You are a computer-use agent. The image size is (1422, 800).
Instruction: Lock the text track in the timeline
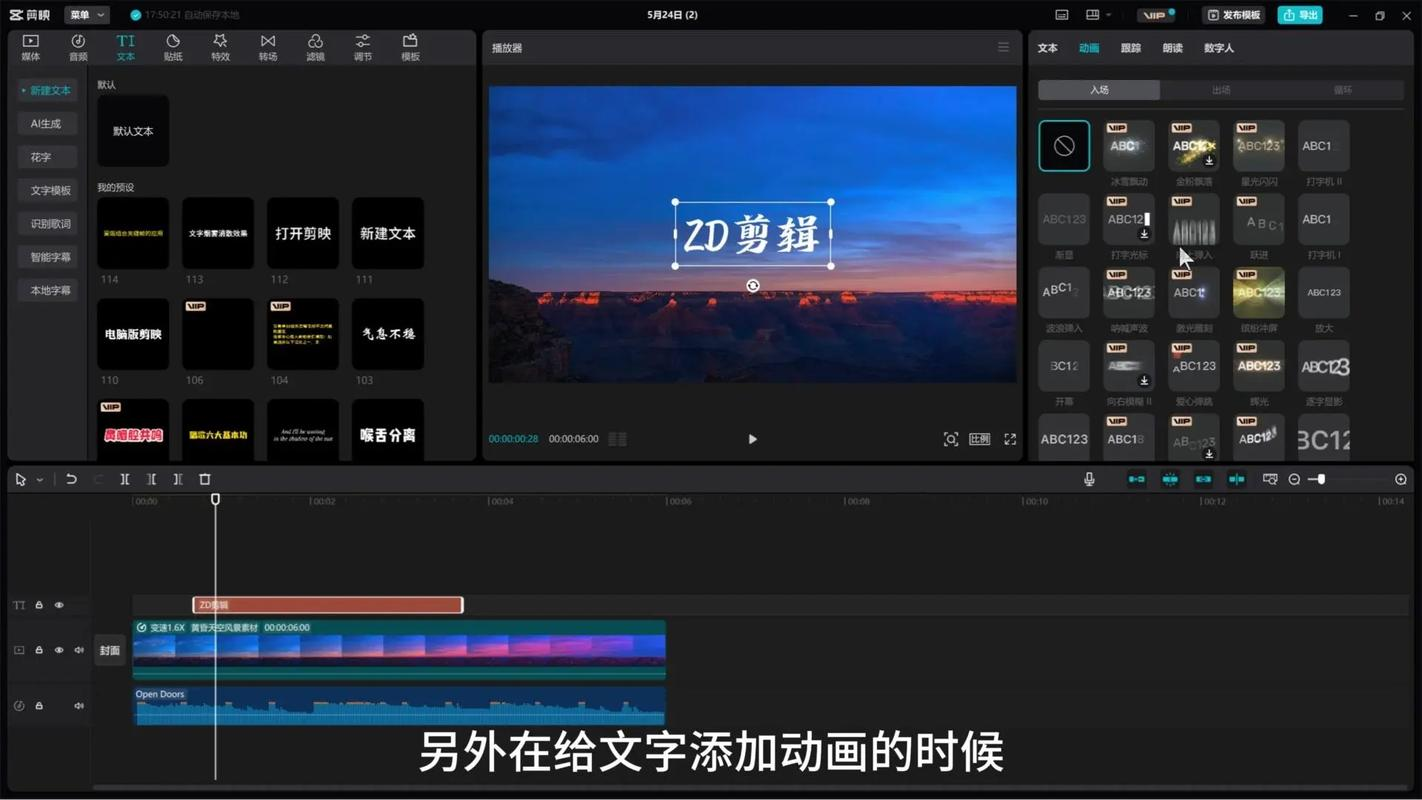(39, 605)
